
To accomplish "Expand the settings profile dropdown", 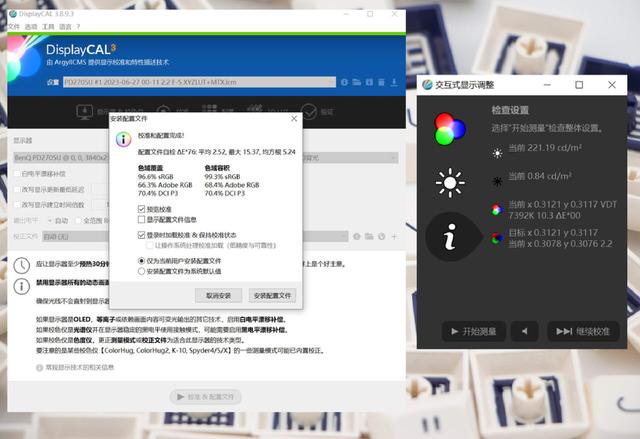I will point(331,82).
